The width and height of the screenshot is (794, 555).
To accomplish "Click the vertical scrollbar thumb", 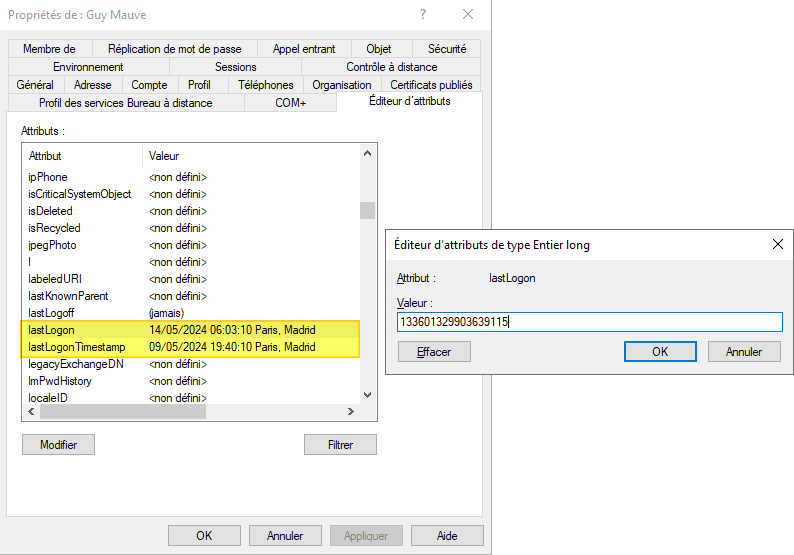I will [368, 210].
